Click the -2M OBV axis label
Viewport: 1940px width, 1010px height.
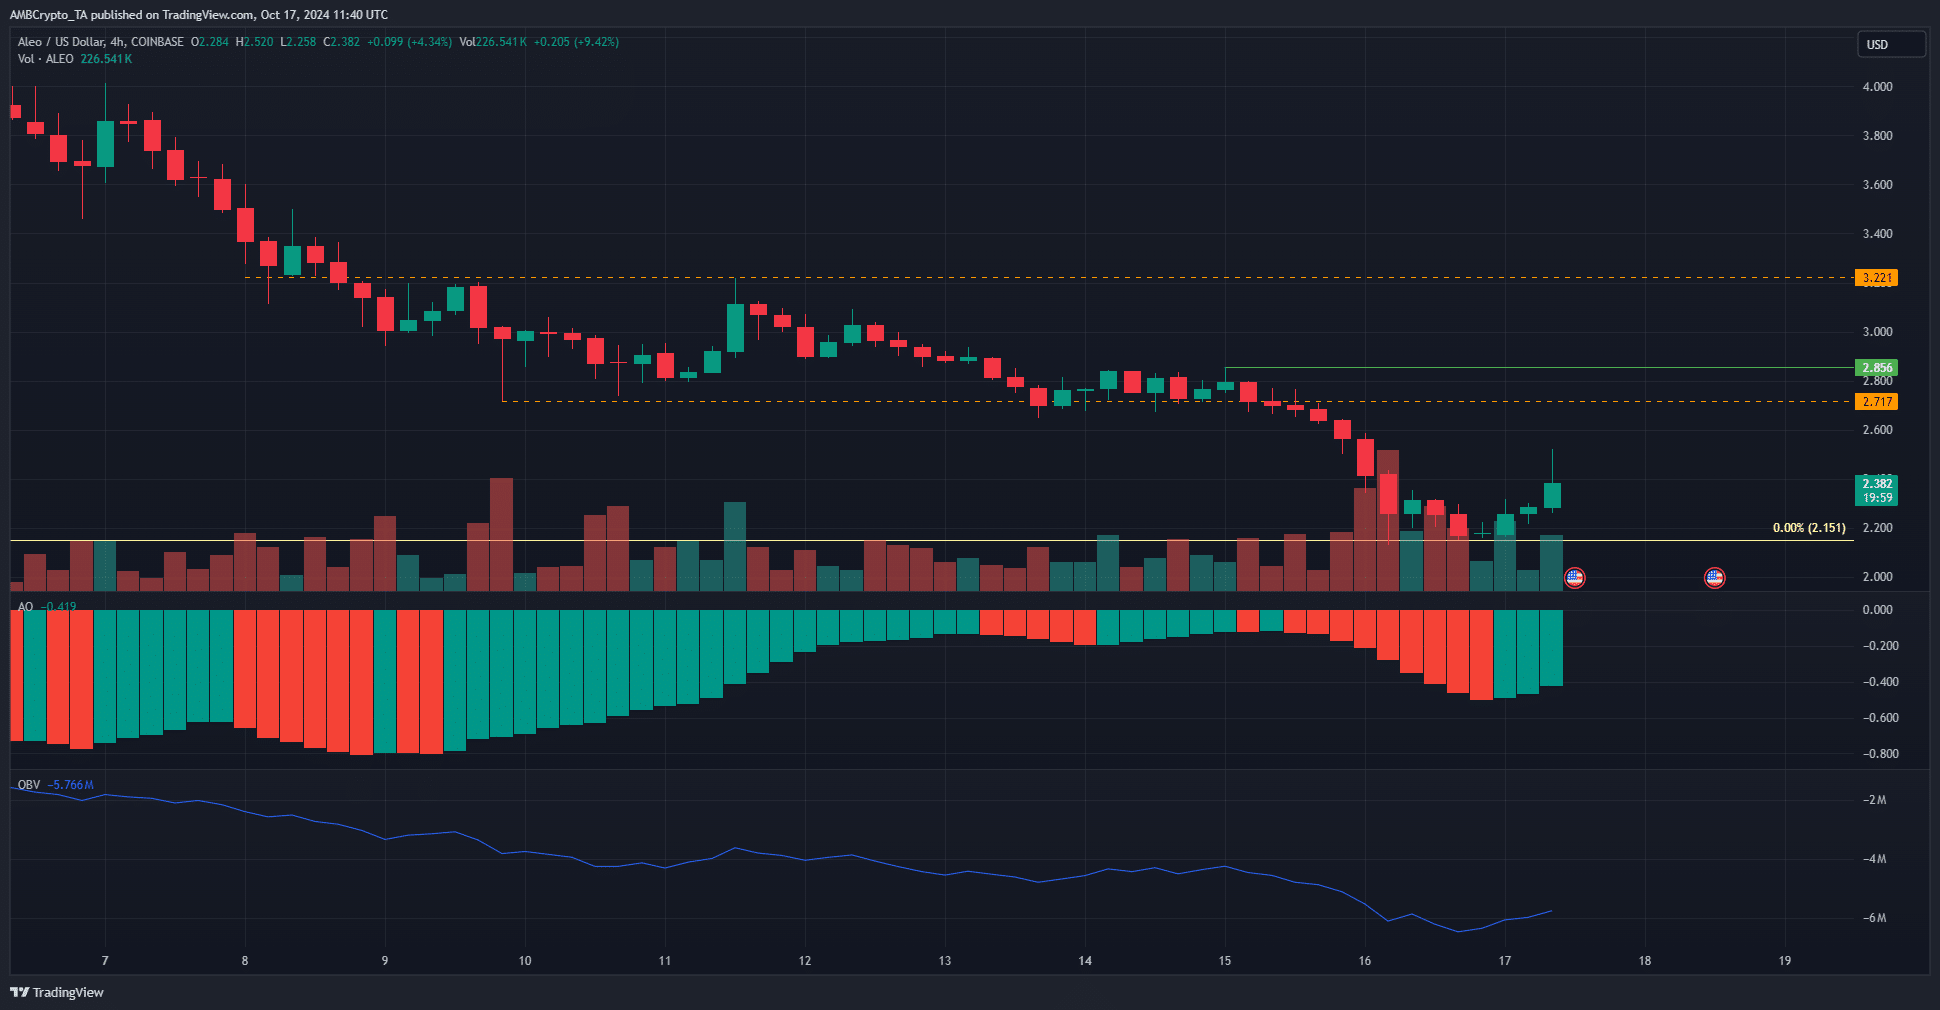click(1875, 800)
